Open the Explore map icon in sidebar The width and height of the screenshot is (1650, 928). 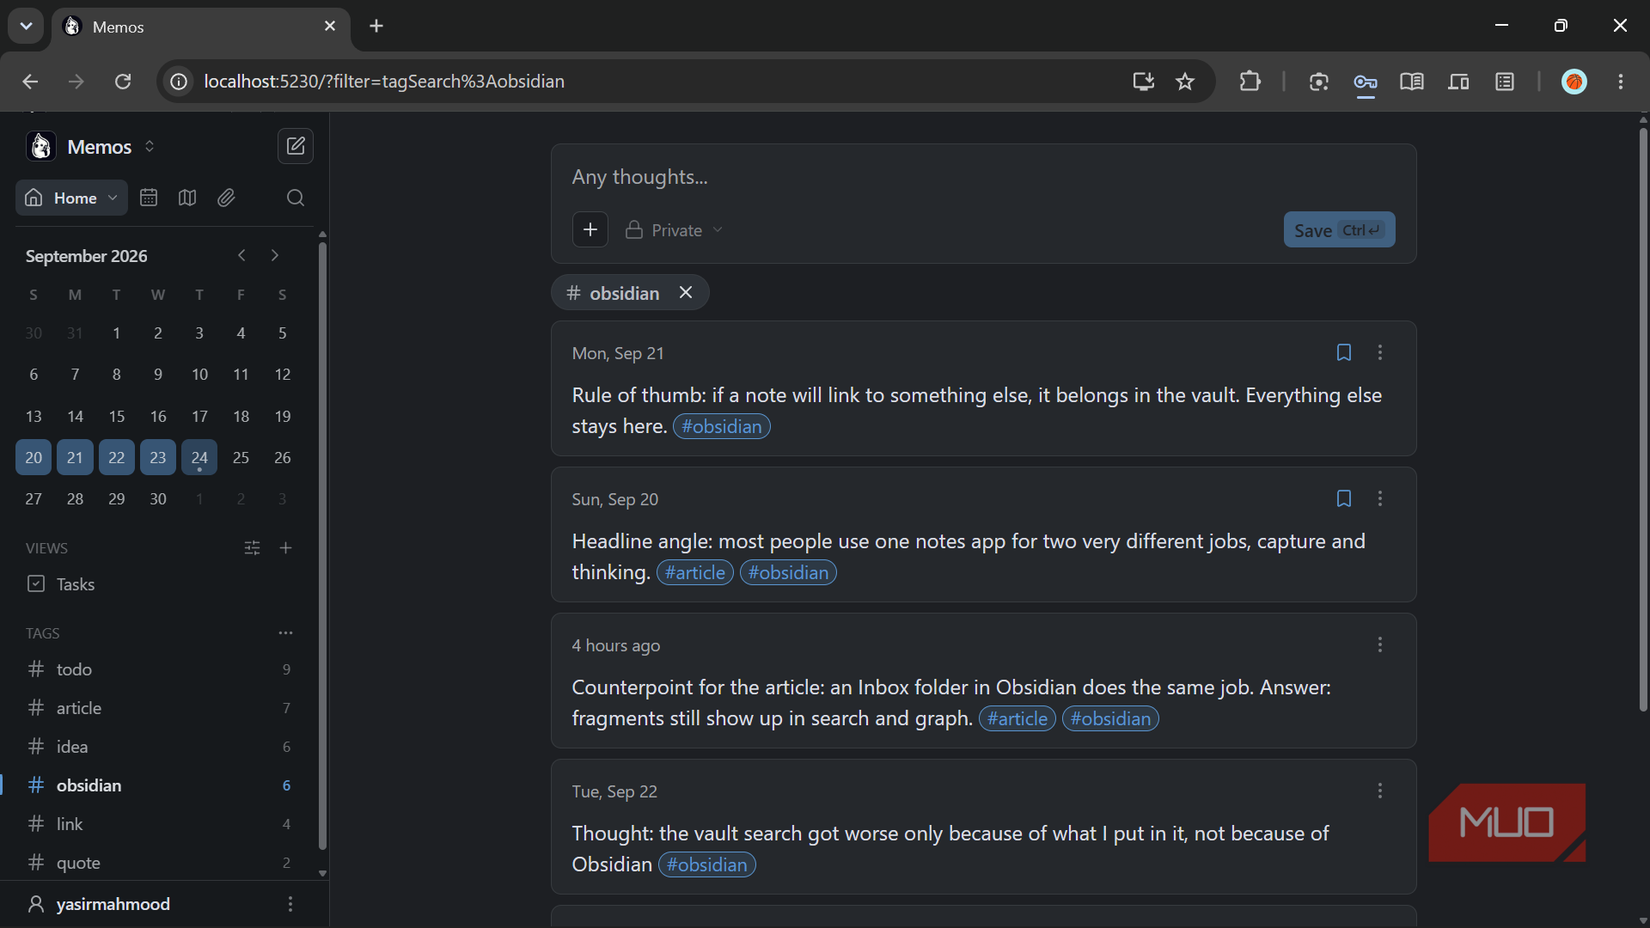[187, 198]
